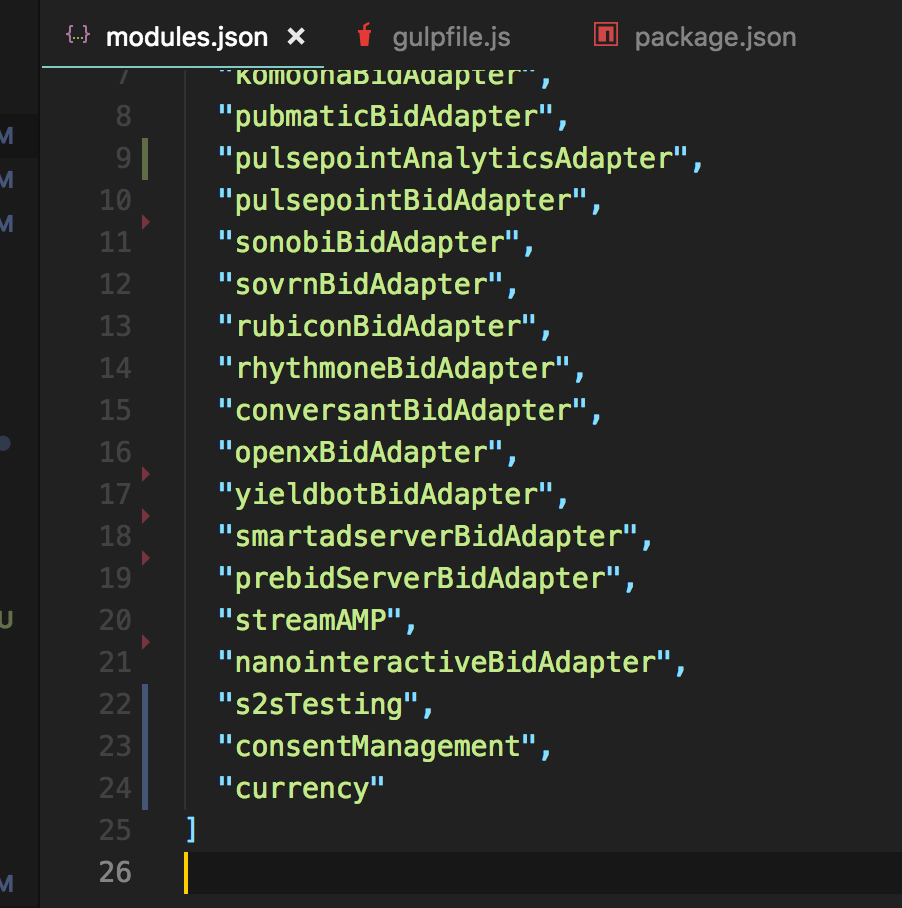Image resolution: width=902 pixels, height=908 pixels.
Task: Click "pulsepointBidAdapter" text
Action: point(402,201)
